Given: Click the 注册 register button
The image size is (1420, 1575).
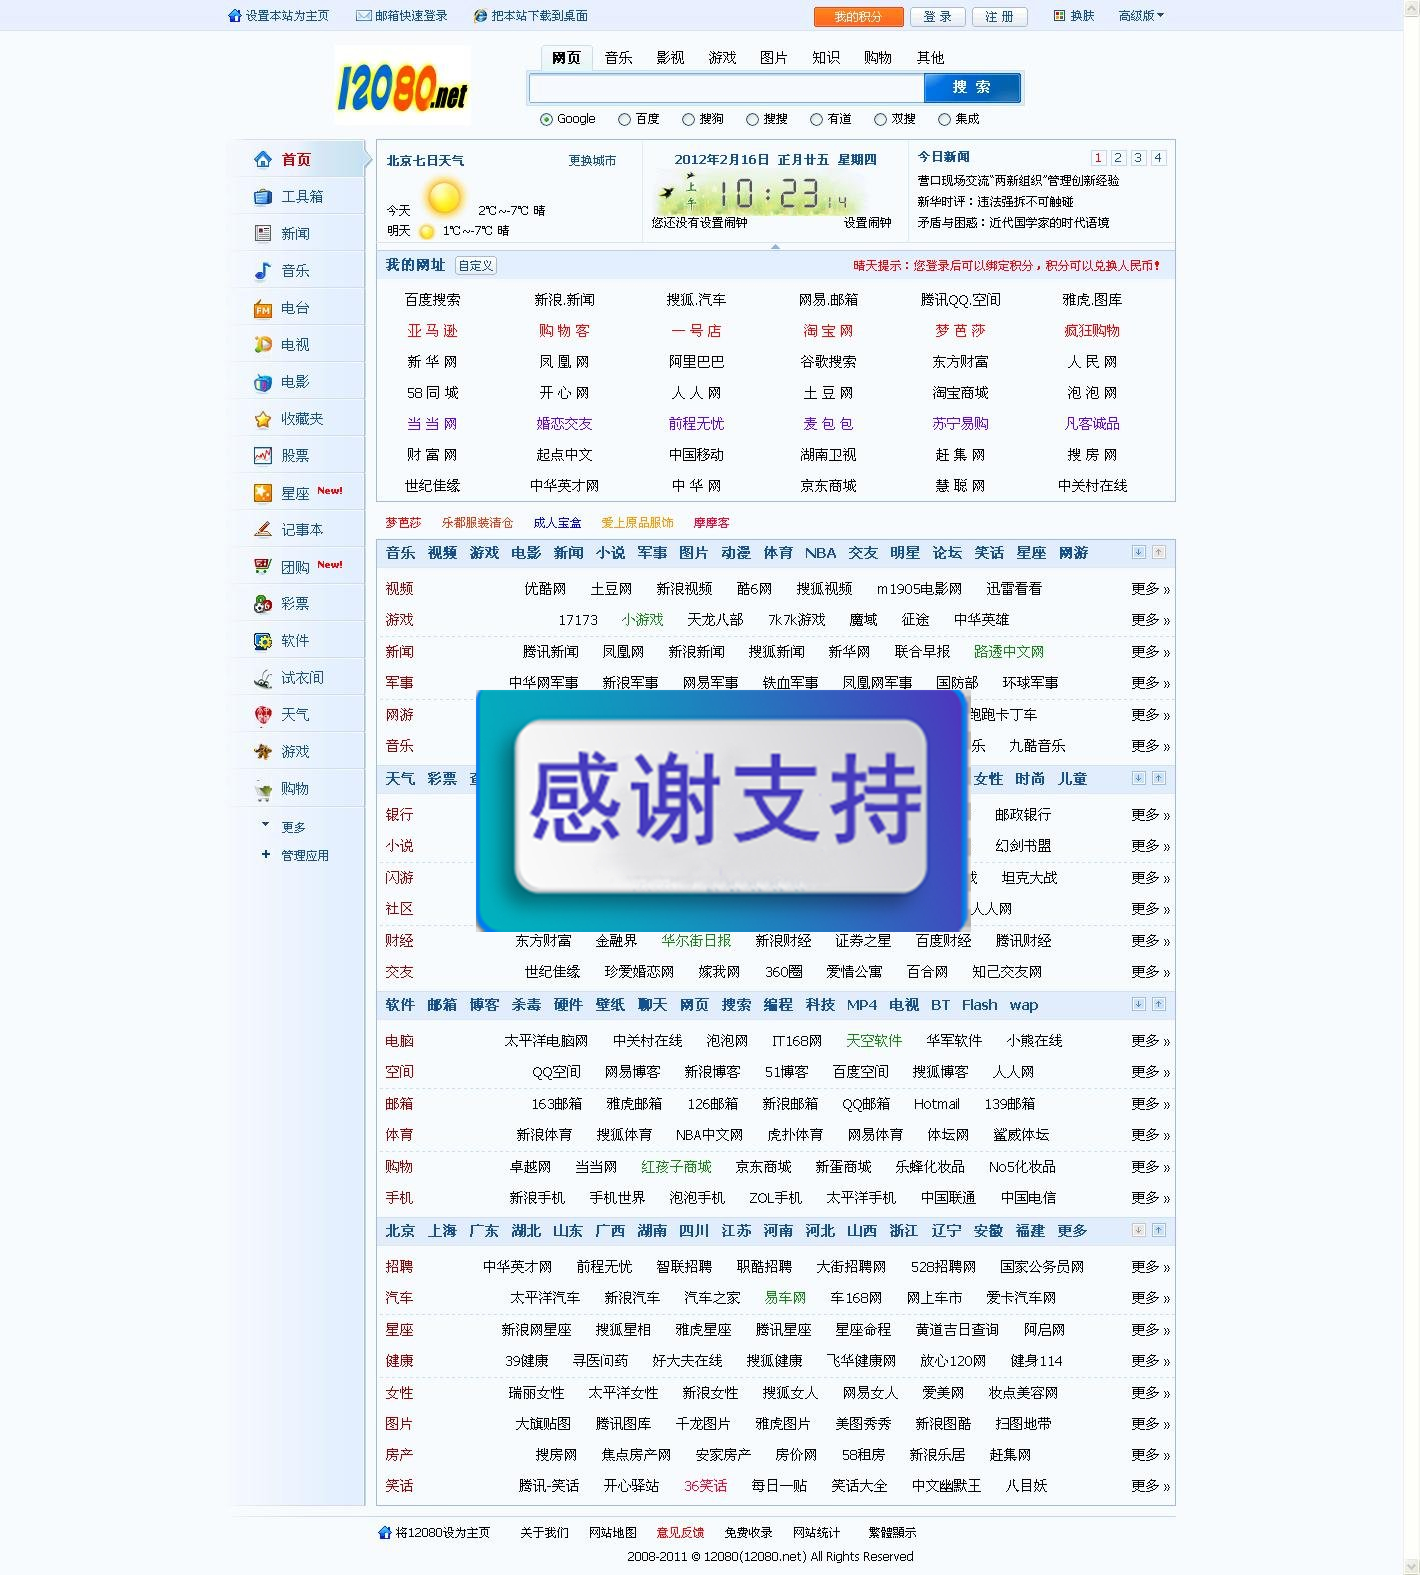Looking at the screenshot, I should click(999, 17).
